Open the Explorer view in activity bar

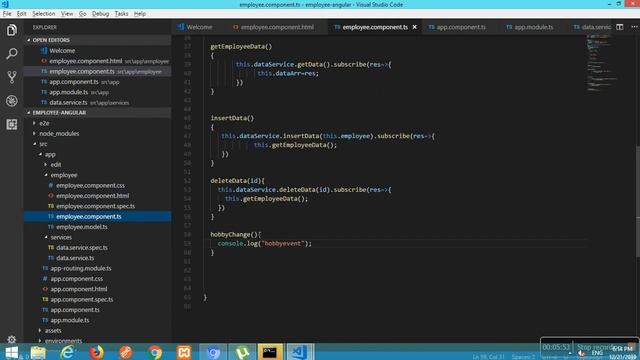click(11, 30)
